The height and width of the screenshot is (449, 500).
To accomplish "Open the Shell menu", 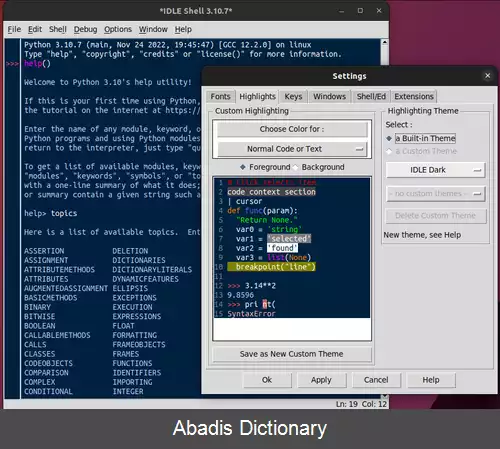I will click(58, 29).
